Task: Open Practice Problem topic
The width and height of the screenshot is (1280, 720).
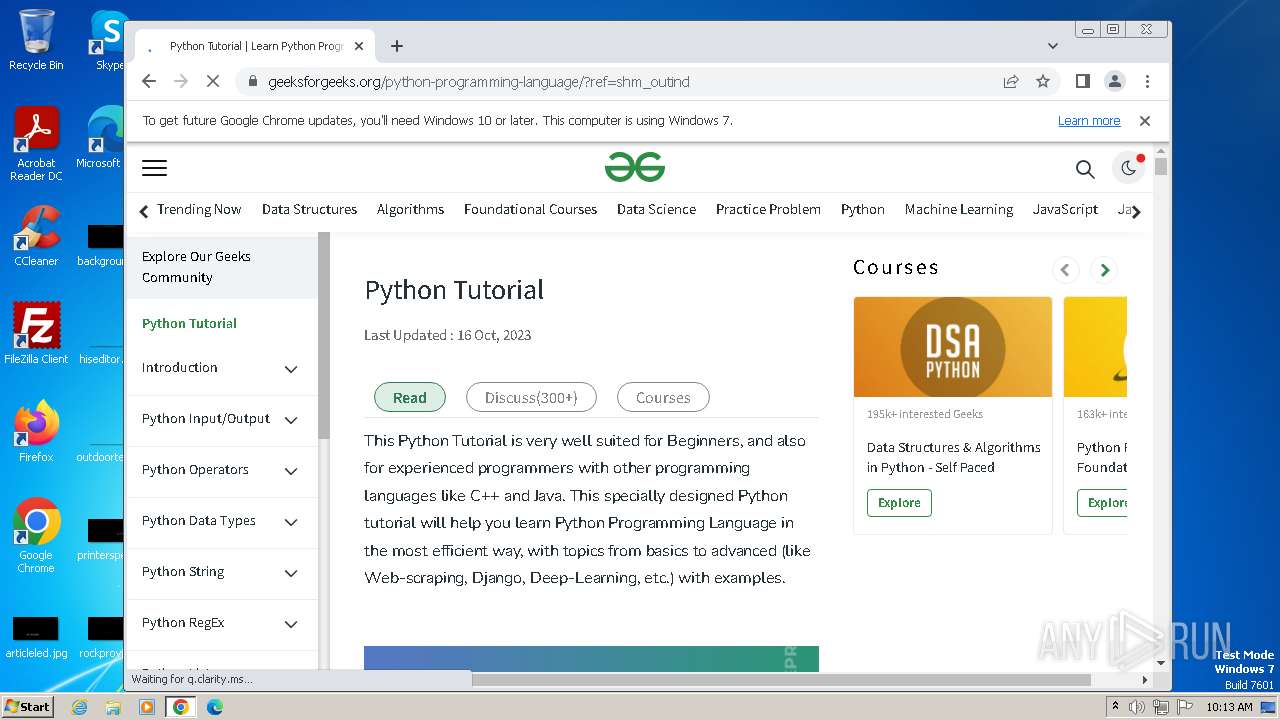Action: [768, 209]
